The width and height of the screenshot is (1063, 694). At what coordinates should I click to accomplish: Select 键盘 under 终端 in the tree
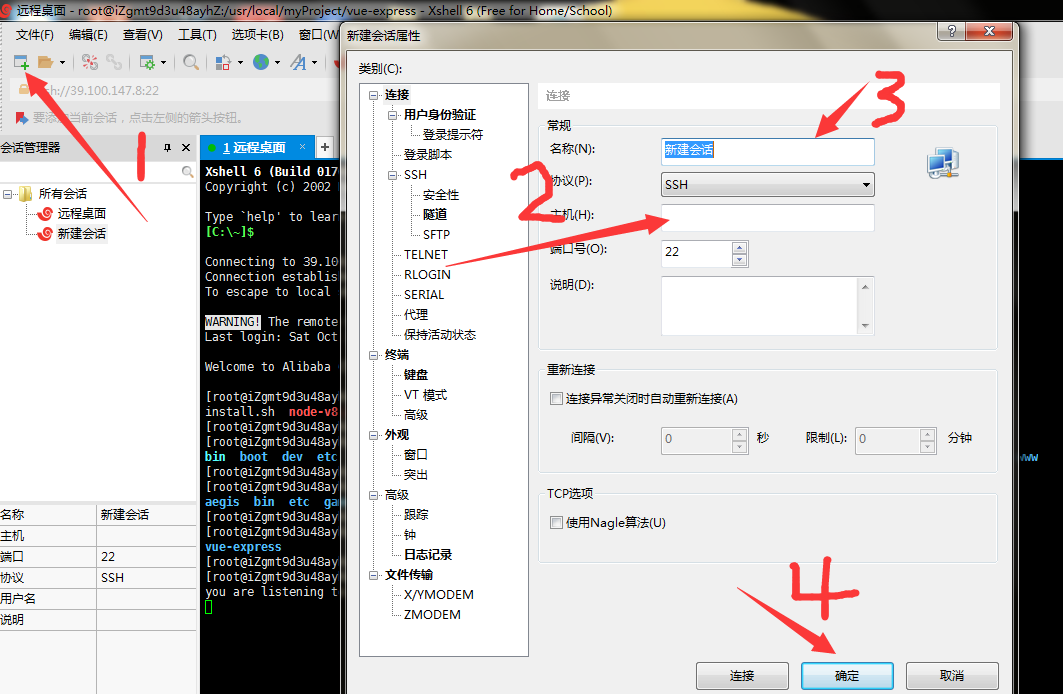(x=416, y=375)
